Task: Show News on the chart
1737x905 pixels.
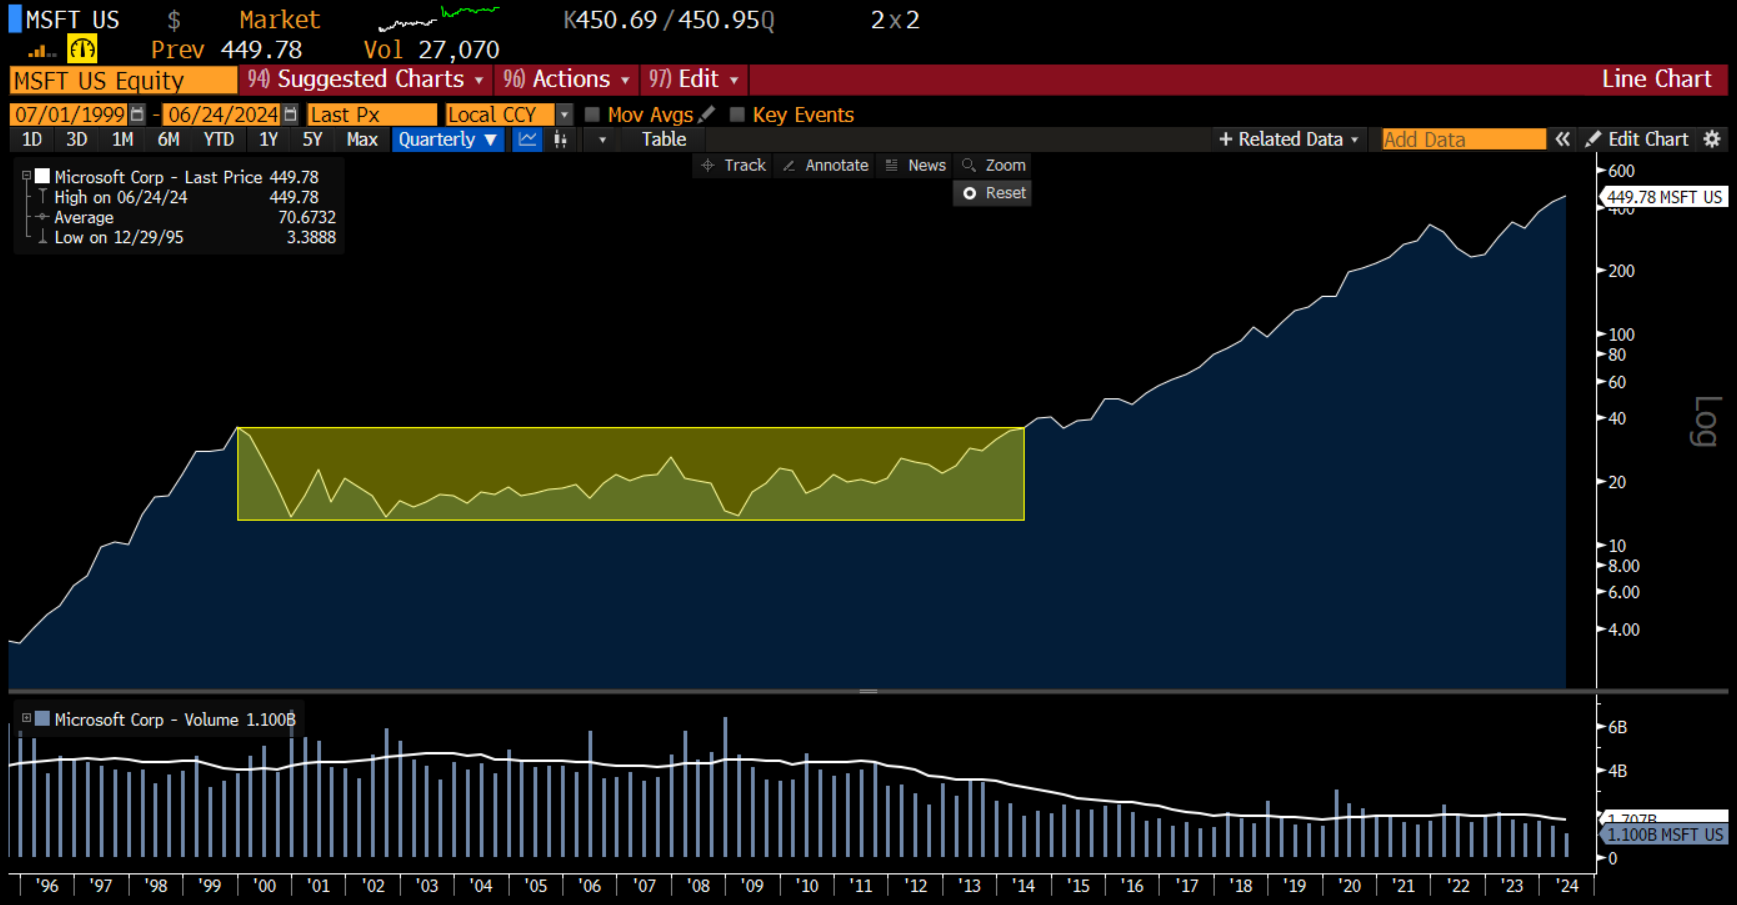Action: click(x=915, y=165)
